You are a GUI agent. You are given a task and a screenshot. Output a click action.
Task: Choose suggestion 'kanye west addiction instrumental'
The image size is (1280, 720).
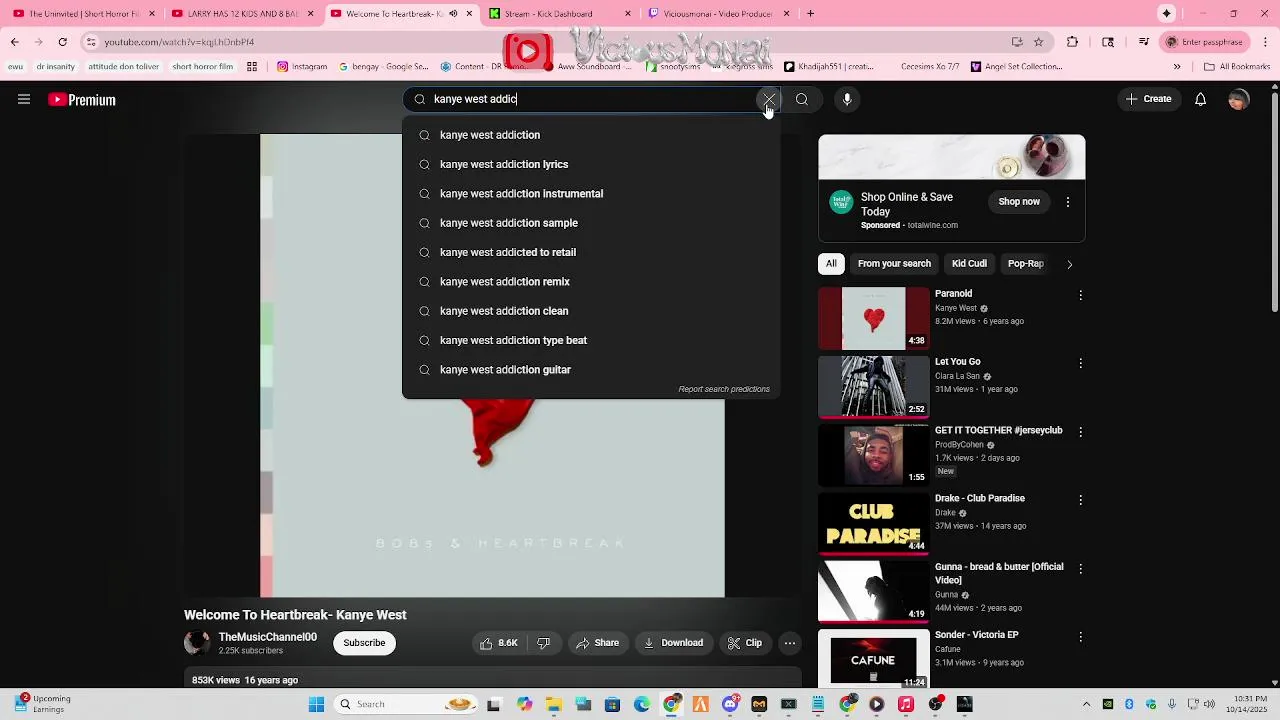[591, 193]
